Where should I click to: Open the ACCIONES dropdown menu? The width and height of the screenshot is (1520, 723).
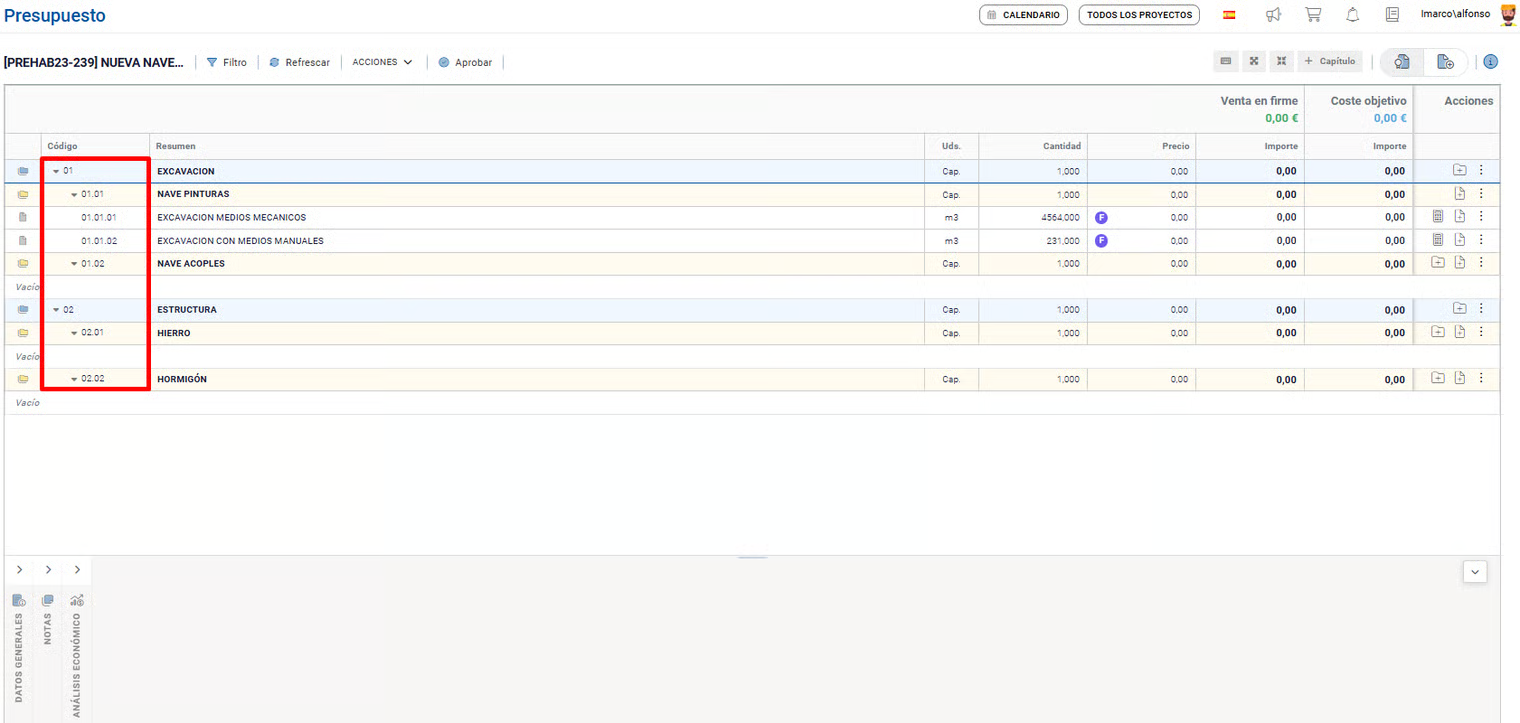click(x=382, y=62)
